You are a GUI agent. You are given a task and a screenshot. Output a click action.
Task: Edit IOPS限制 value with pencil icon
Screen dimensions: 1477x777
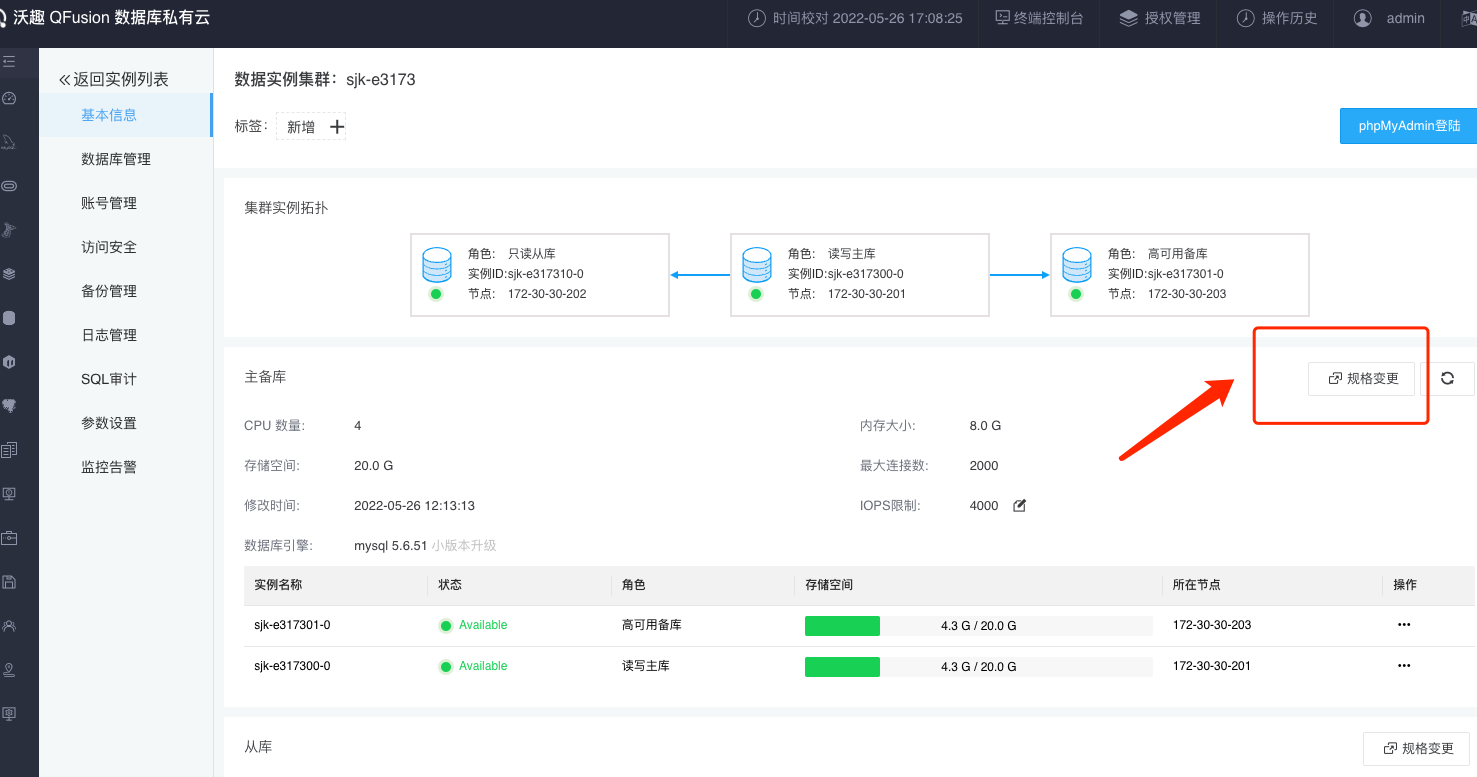pyautogui.click(x=1020, y=505)
